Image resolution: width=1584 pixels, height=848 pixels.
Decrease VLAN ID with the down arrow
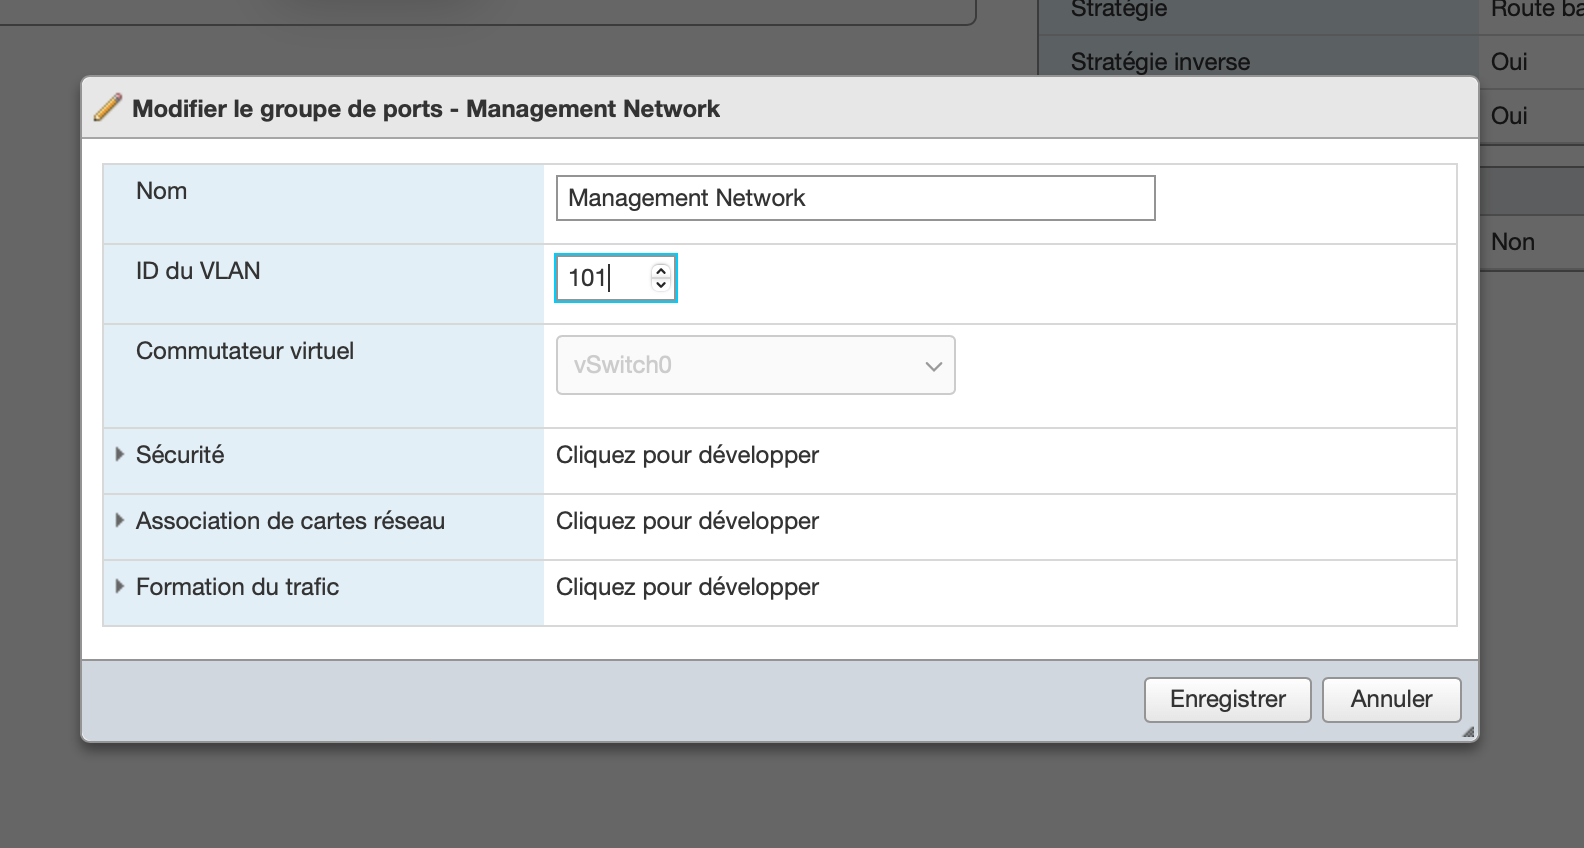click(660, 285)
